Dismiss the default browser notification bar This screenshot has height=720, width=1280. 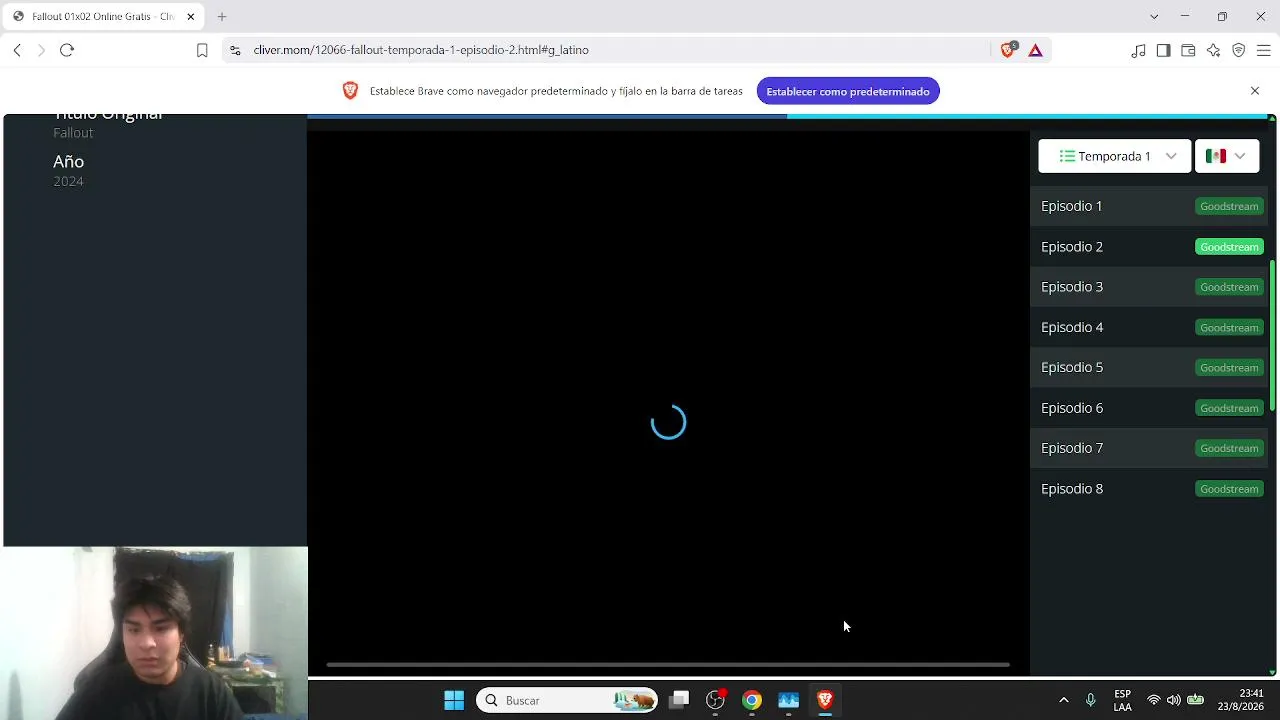(x=1255, y=91)
